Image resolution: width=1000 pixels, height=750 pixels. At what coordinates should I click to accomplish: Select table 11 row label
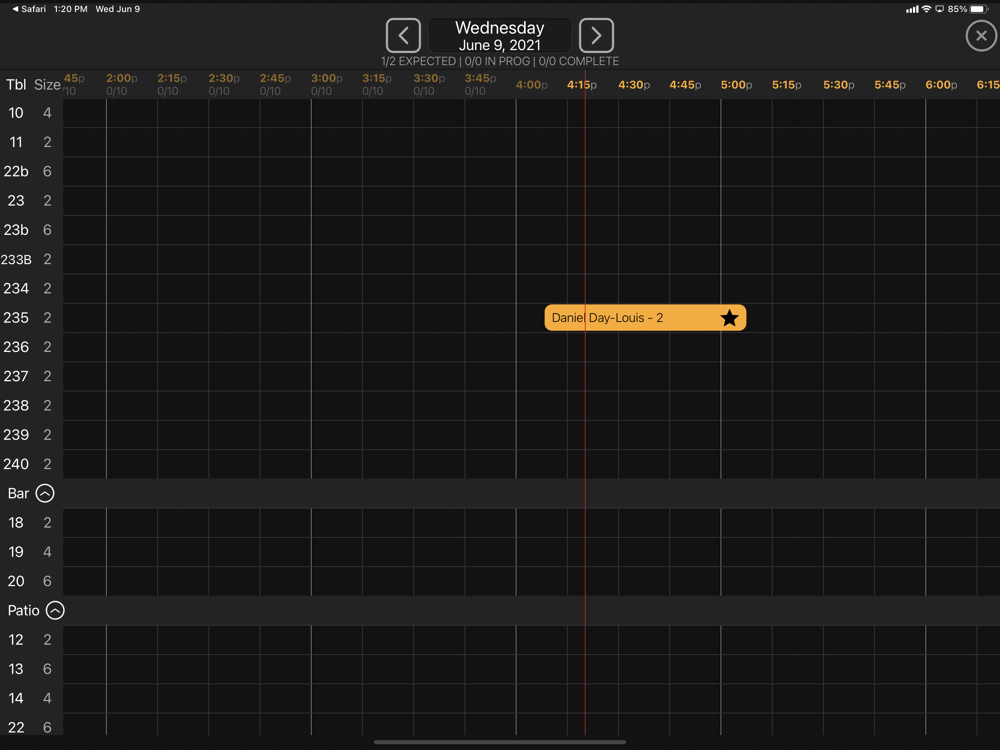(x=16, y=142)
